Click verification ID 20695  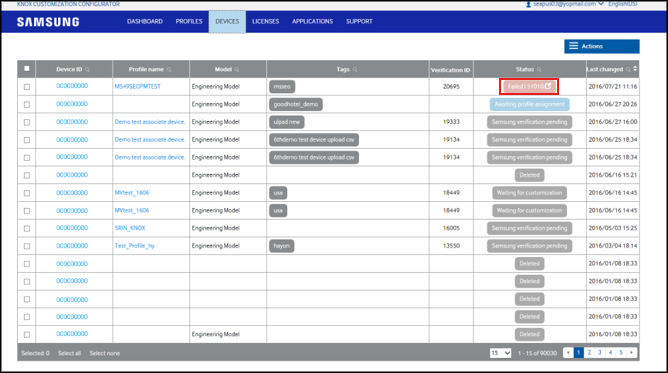[451, 86]
